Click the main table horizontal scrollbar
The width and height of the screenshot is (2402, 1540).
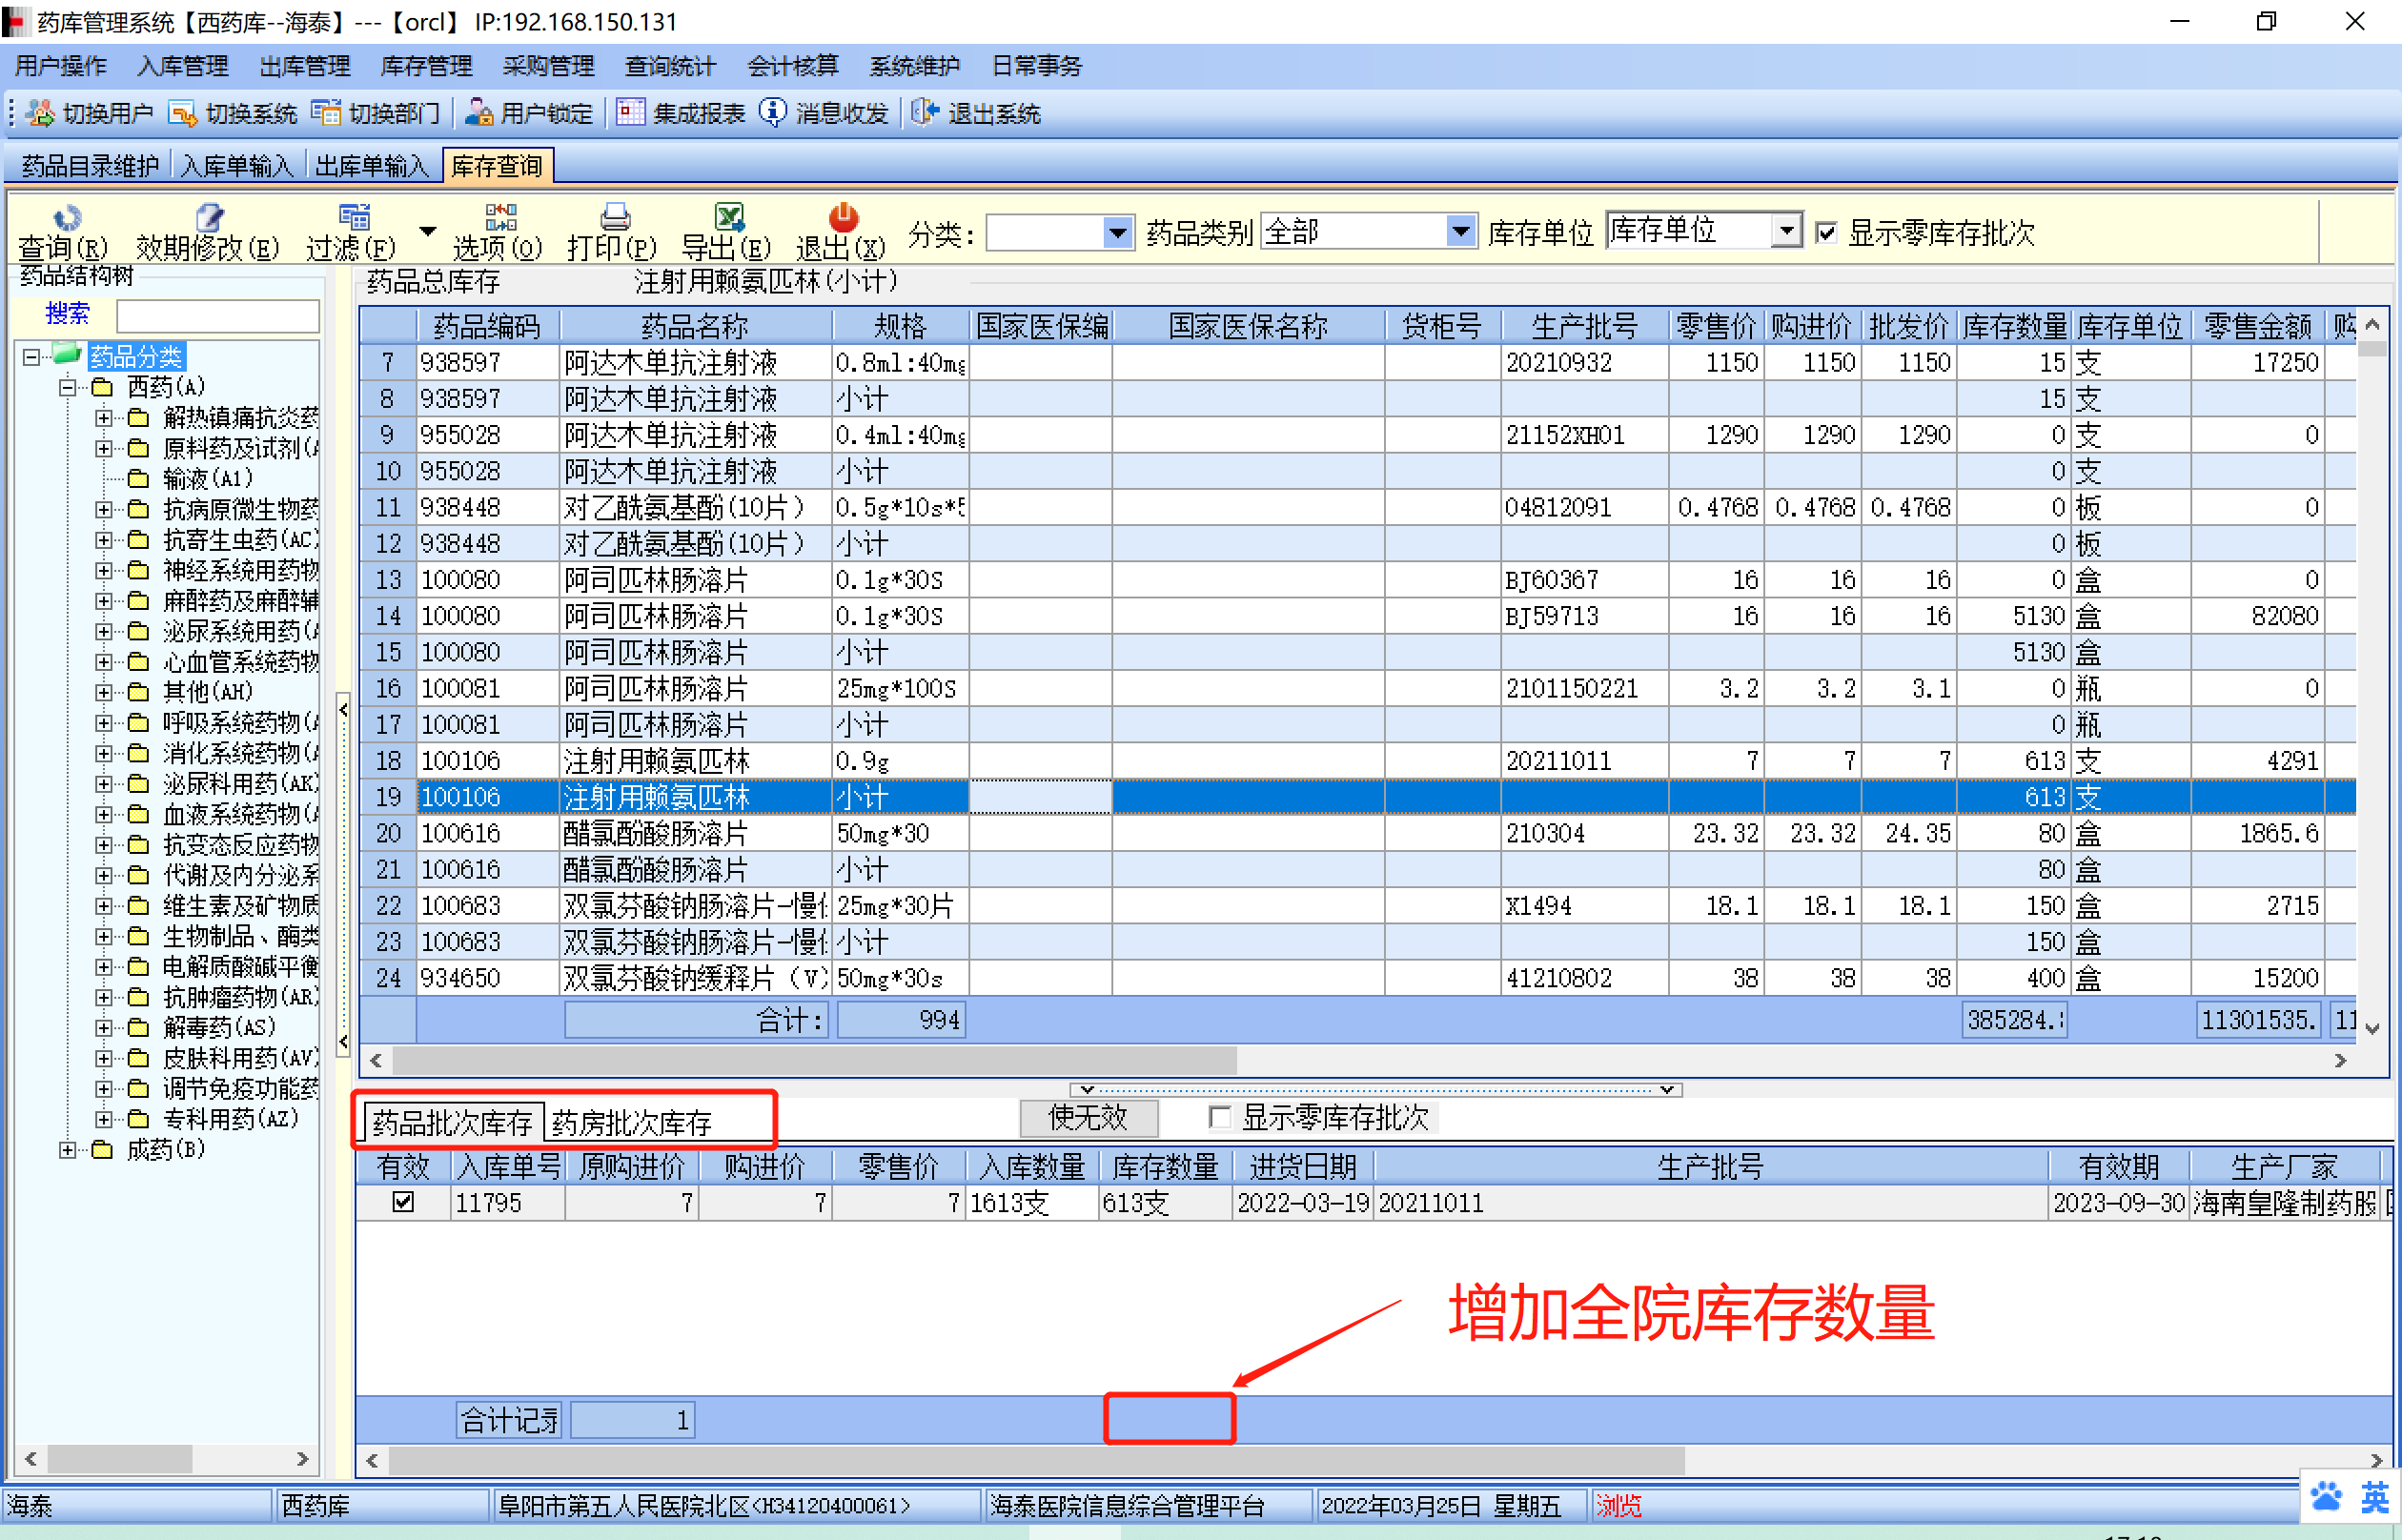[814, 1059]
